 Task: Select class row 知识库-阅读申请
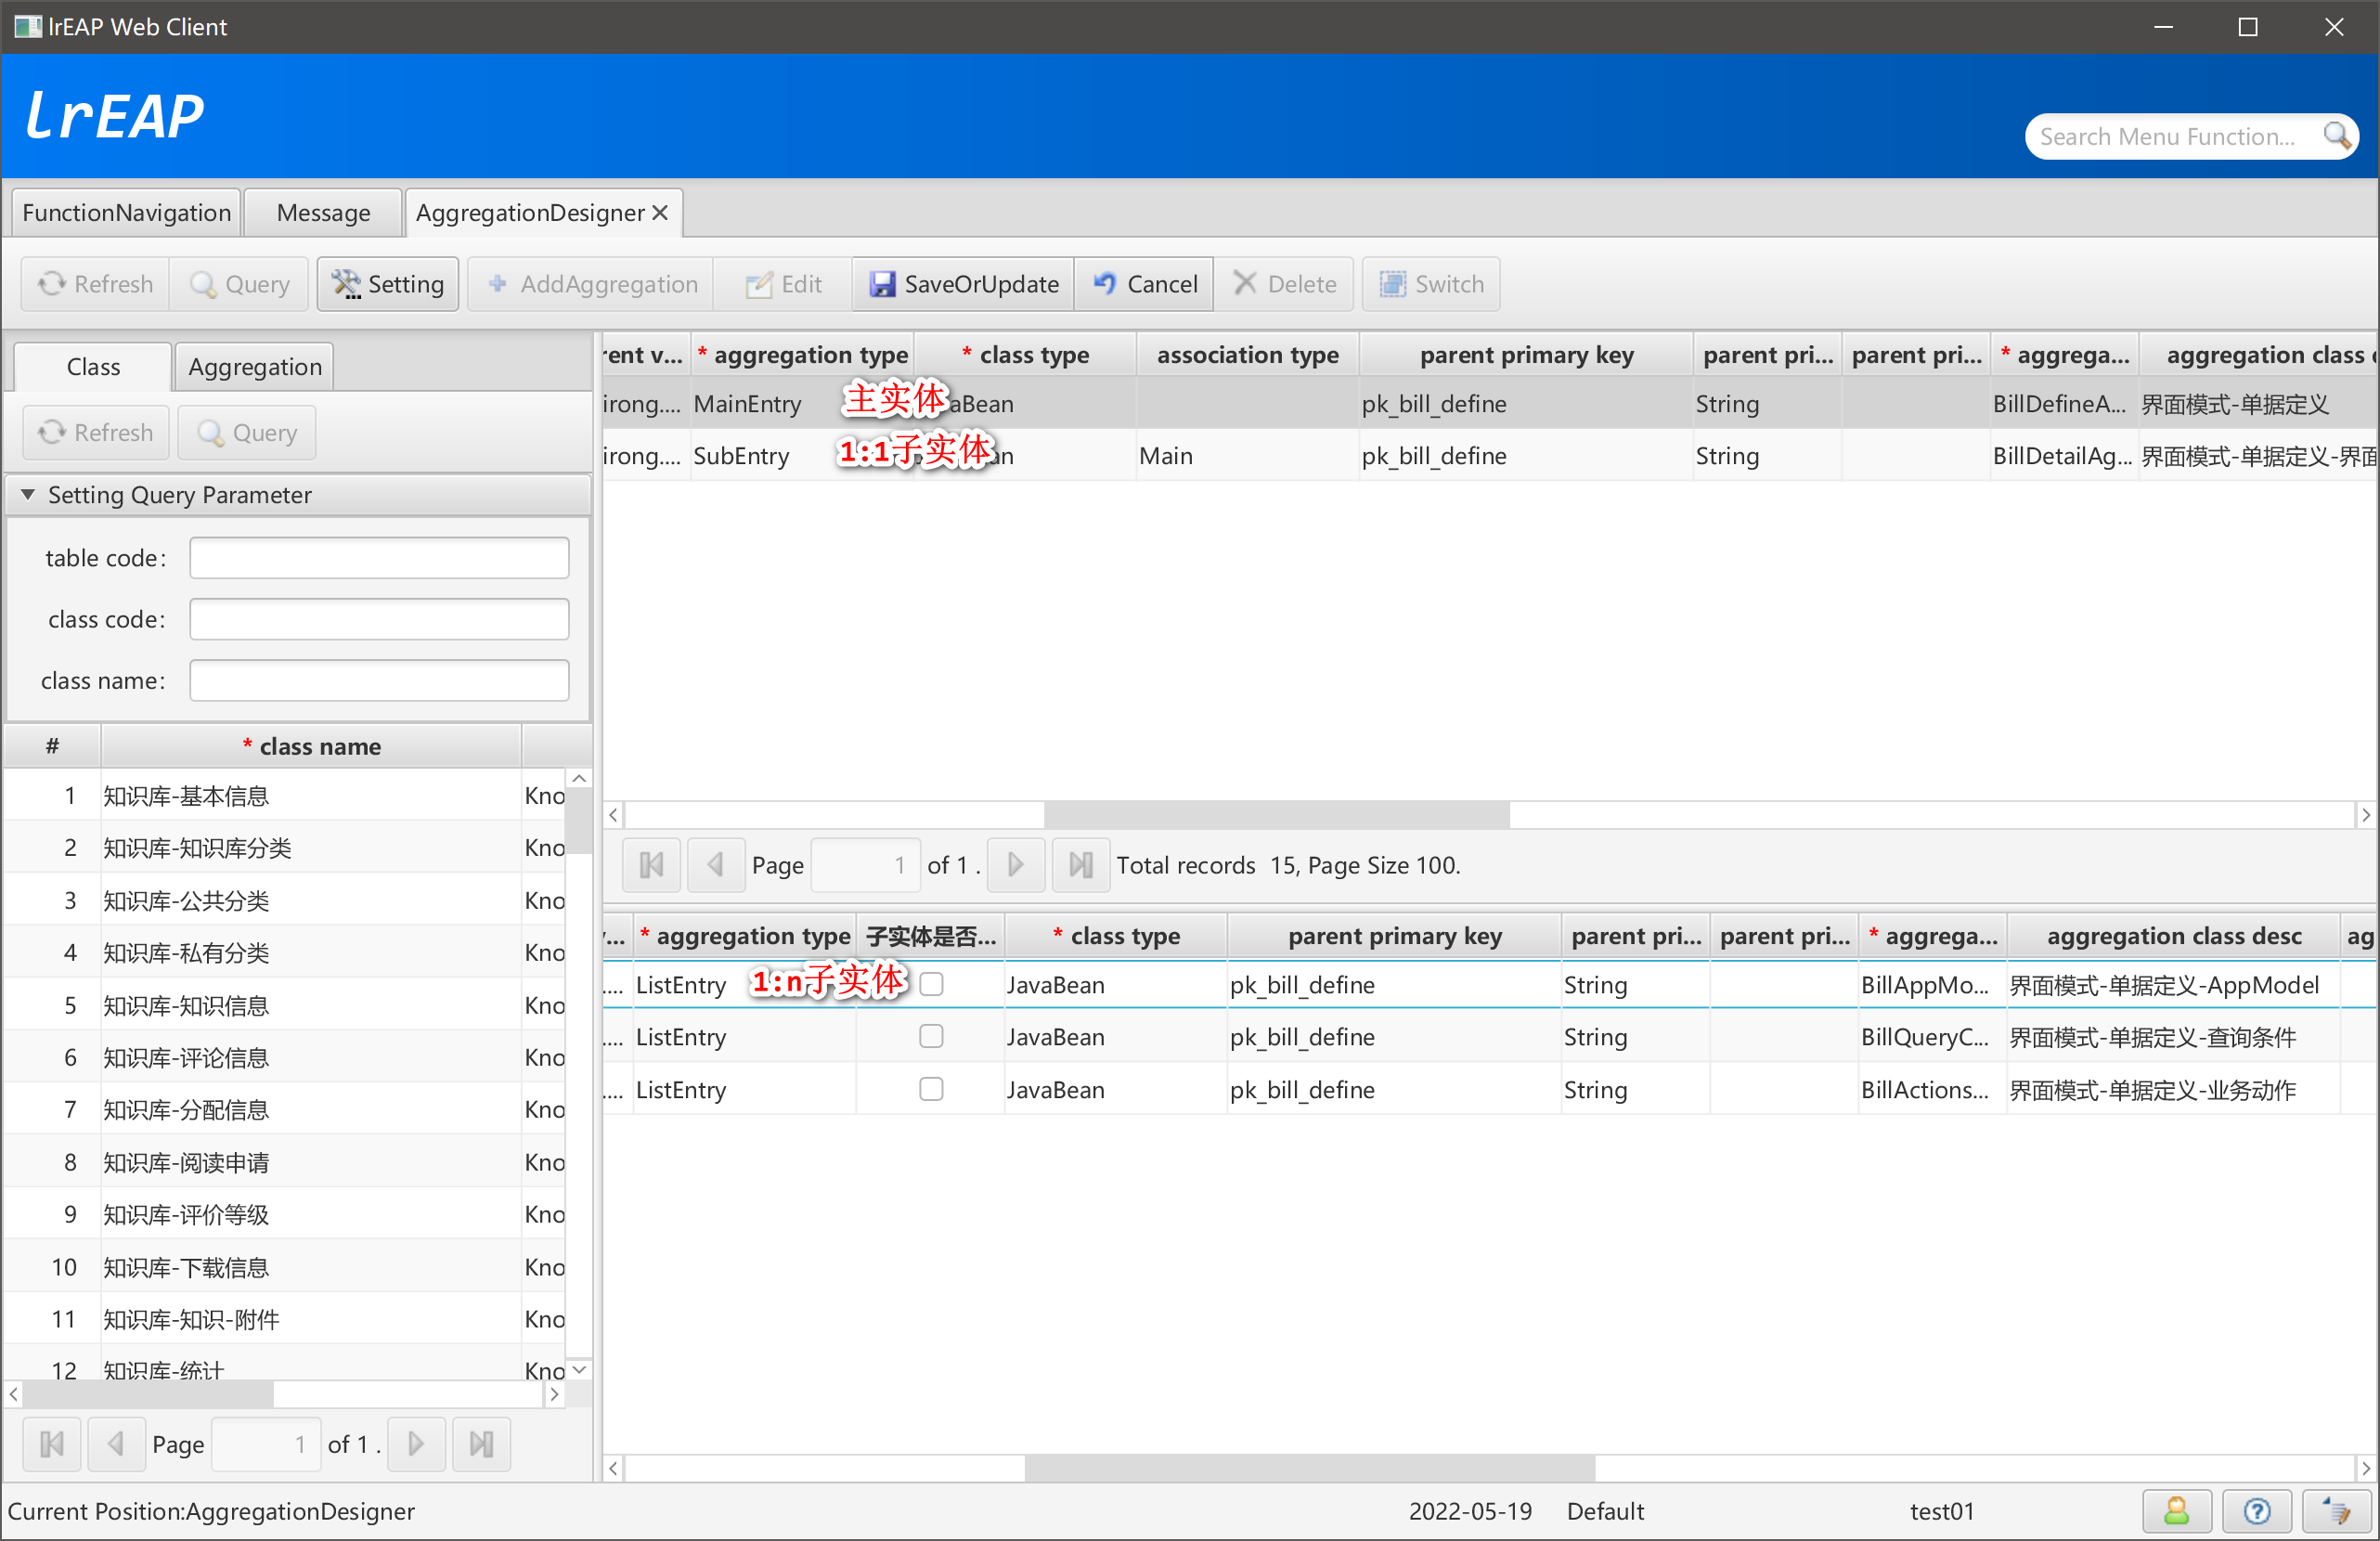[285, 1162]
